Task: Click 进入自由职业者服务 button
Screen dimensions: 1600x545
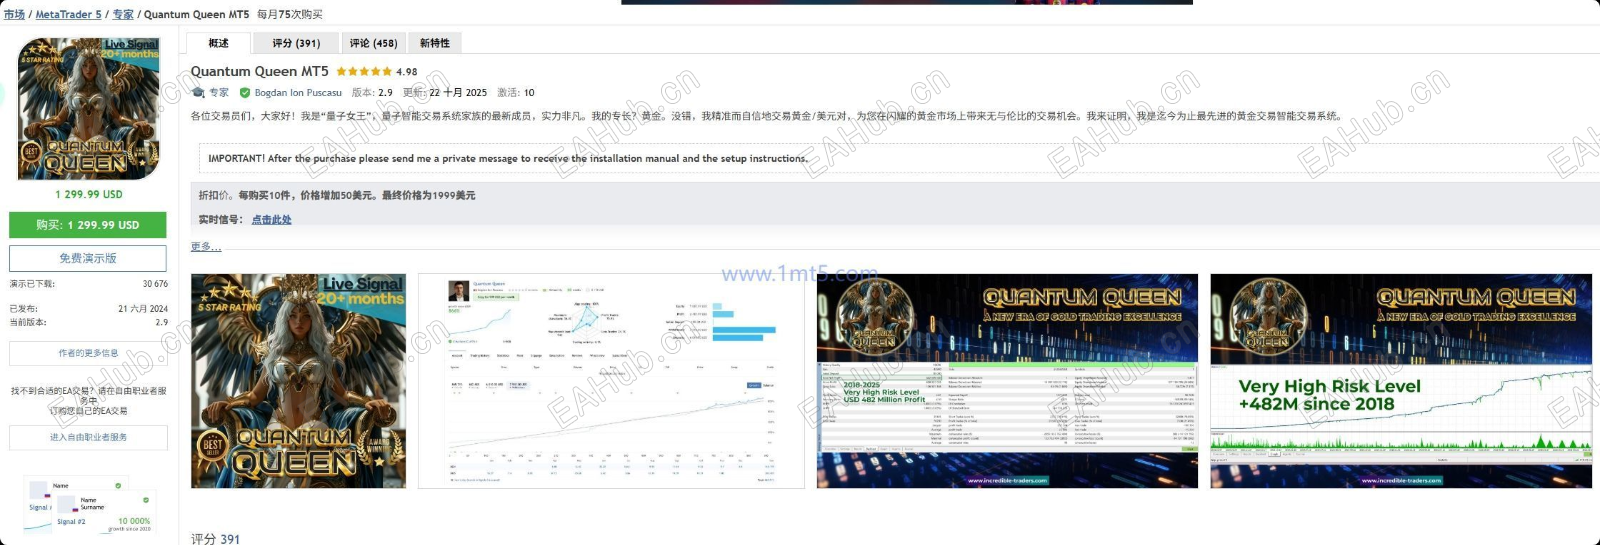Action: (x=88, y=437)
